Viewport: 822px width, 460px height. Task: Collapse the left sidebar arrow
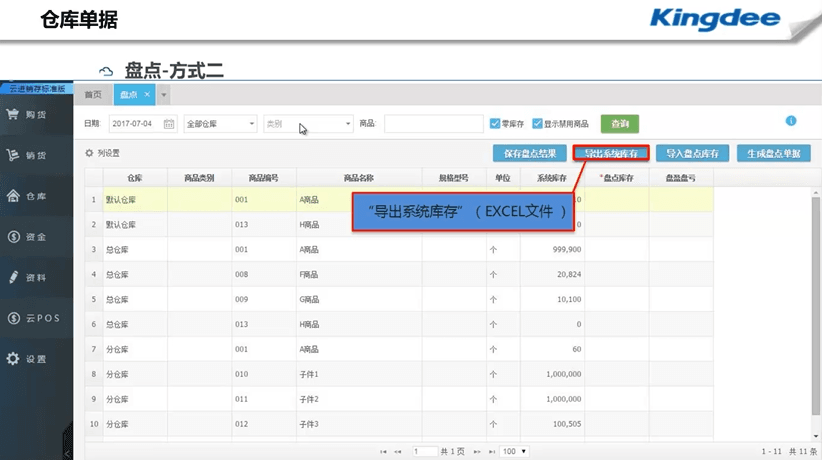pos(68,452)
